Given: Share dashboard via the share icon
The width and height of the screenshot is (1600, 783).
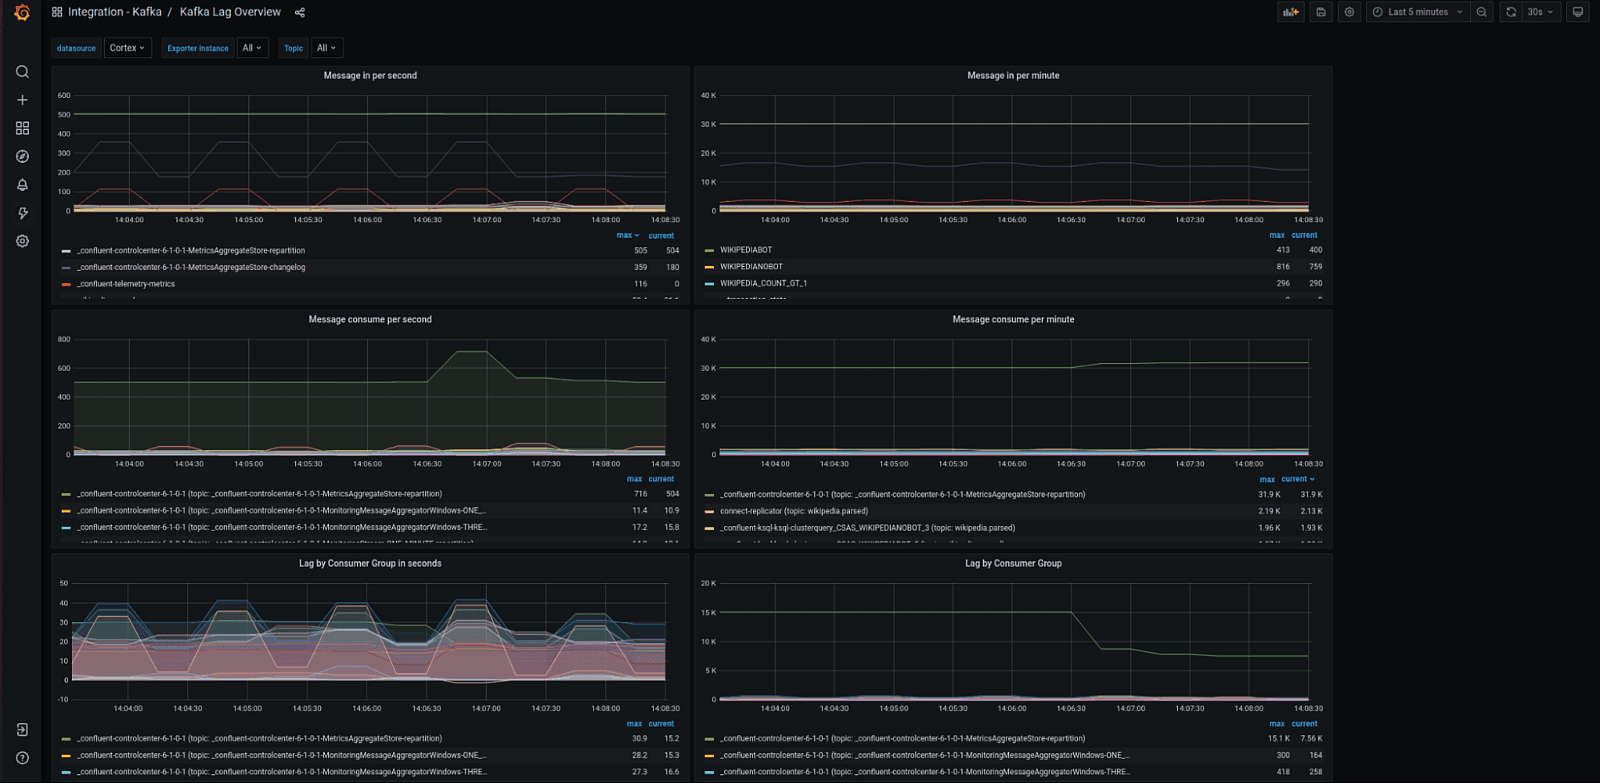Looking at the screenshot, I should pyautogui.click(x=300, y=12).
